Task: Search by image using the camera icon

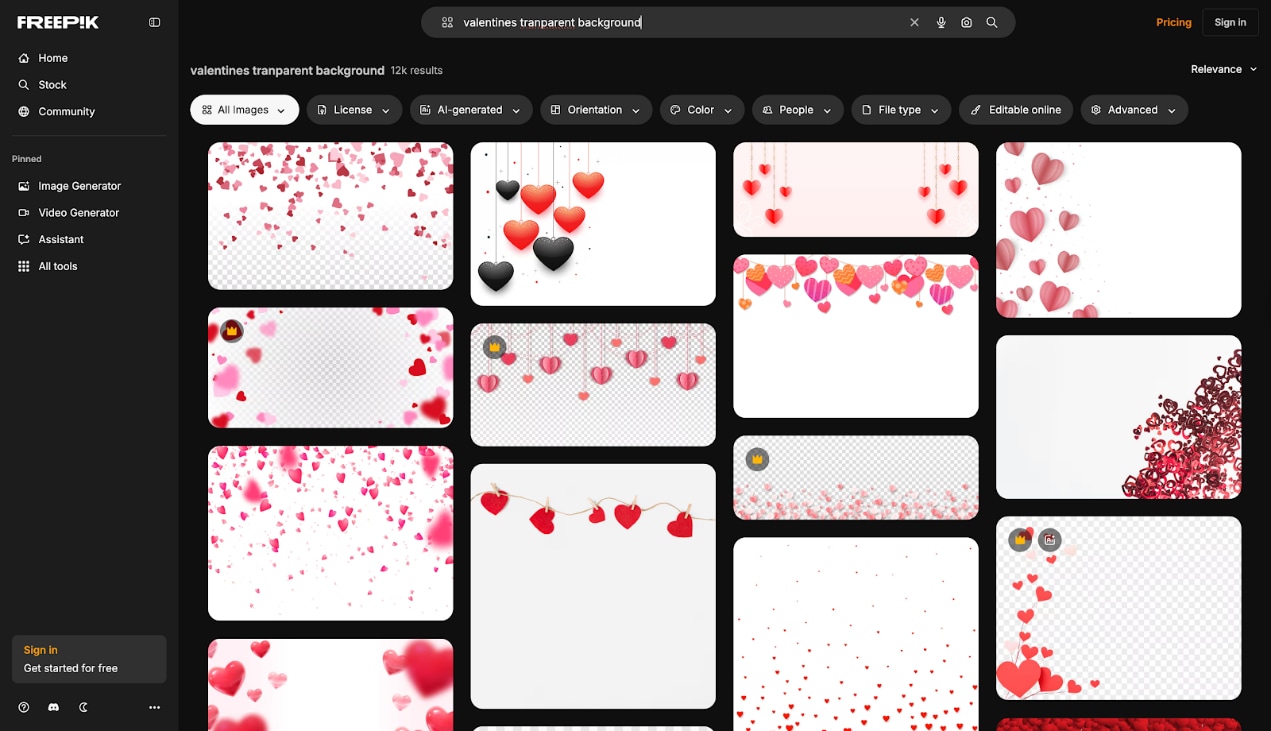Action: click(966, 21)
